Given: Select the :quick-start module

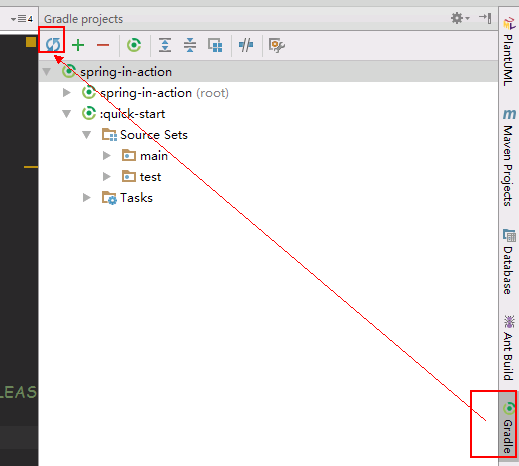Looking at the screenshot, I should pyautogui.click(x=124, y=114).
